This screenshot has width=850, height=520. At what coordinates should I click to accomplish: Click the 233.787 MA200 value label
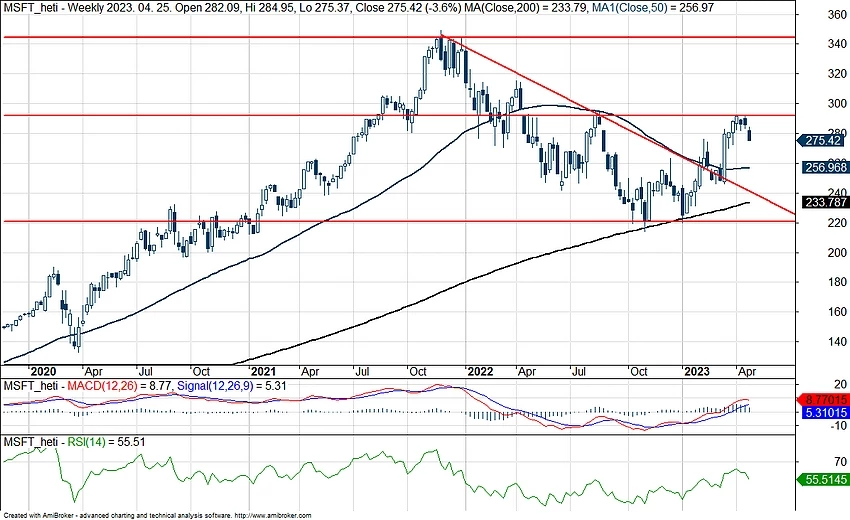click(x=825, y=202)
